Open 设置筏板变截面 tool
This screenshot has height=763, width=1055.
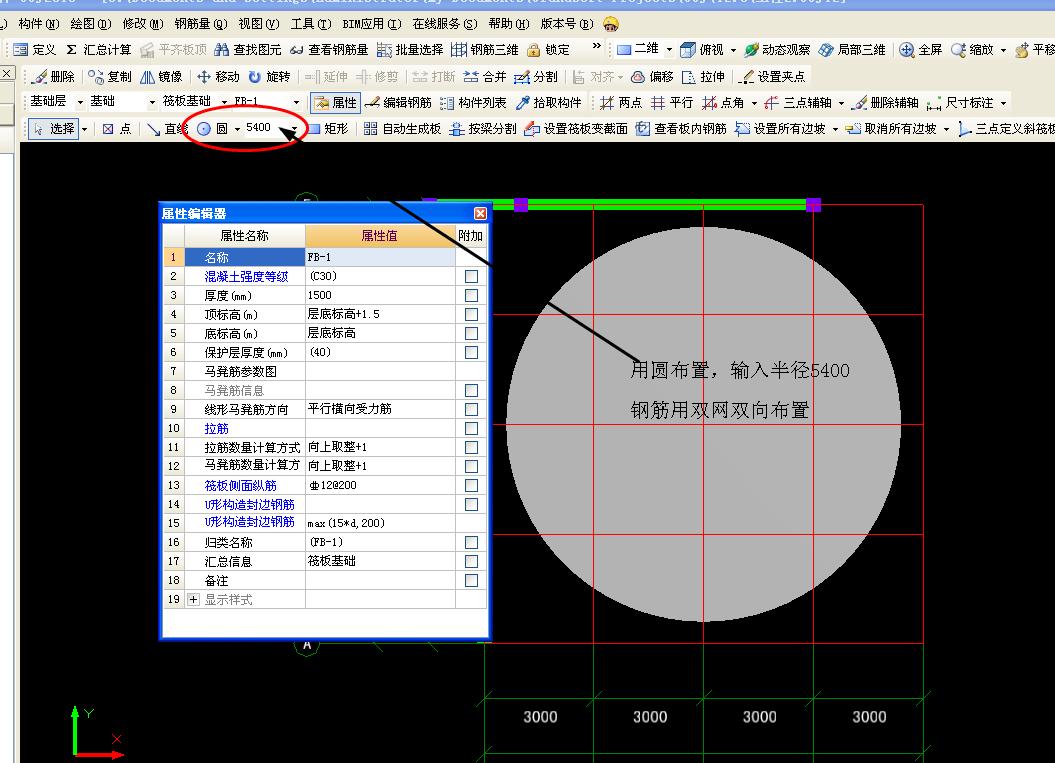tap(576, 129)
